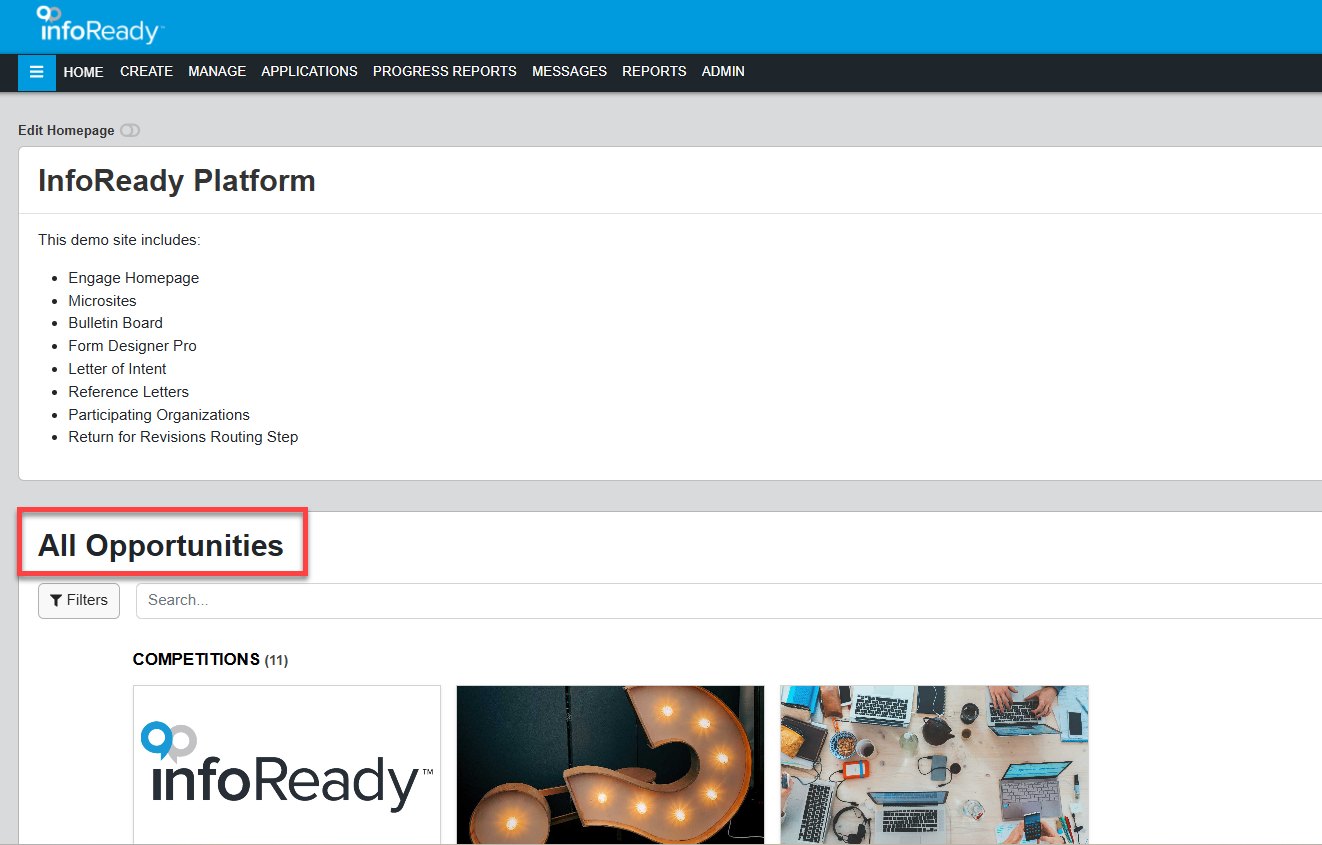This screenshot has width=1322, height=845.
Task: Open the MESSAGES menu
Action: coord(569,72)
